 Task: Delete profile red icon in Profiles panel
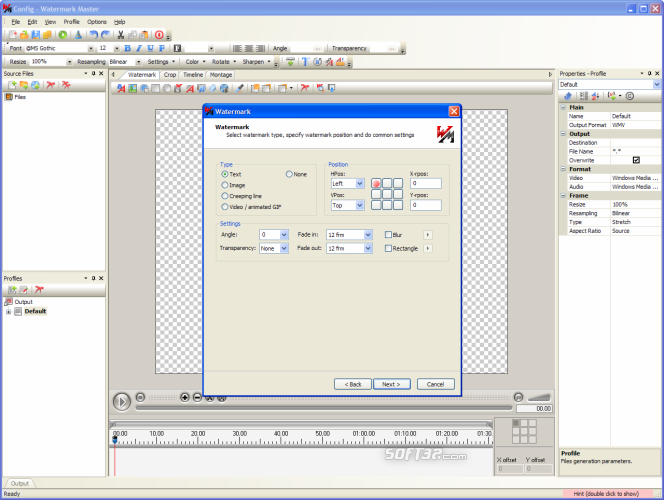tap(39, 290)
